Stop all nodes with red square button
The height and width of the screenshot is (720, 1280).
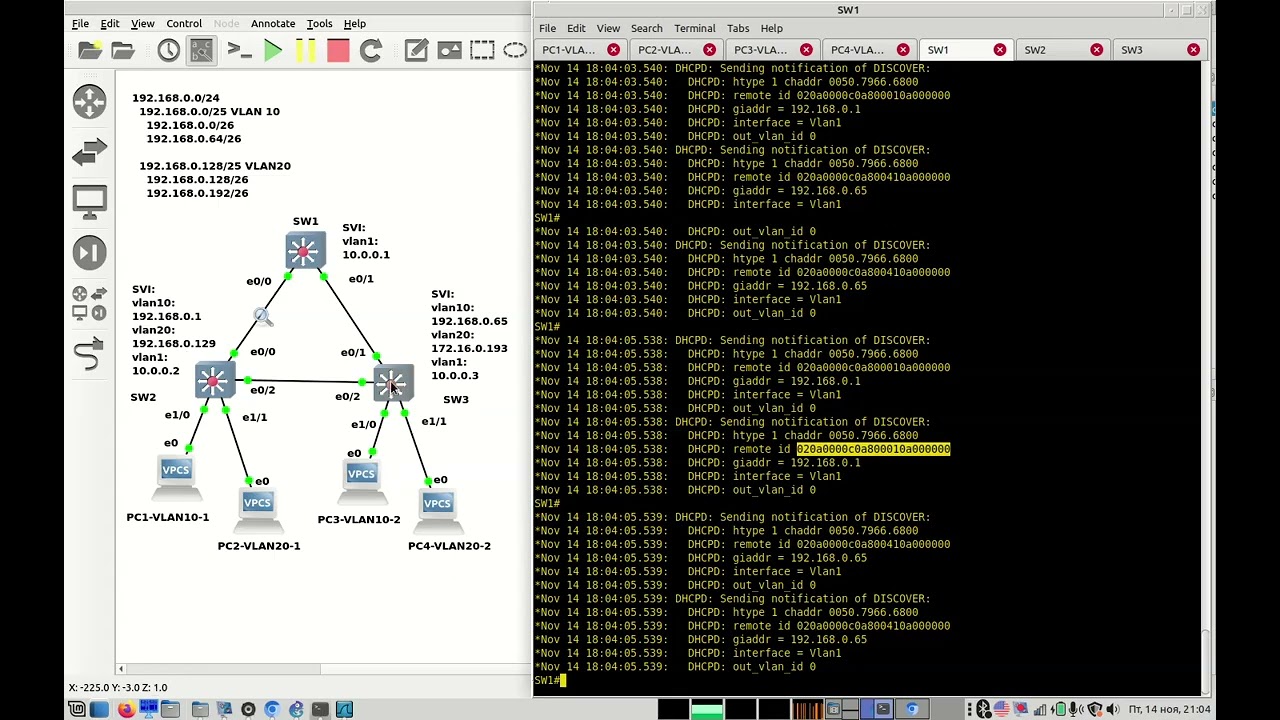tap(338, 50)
